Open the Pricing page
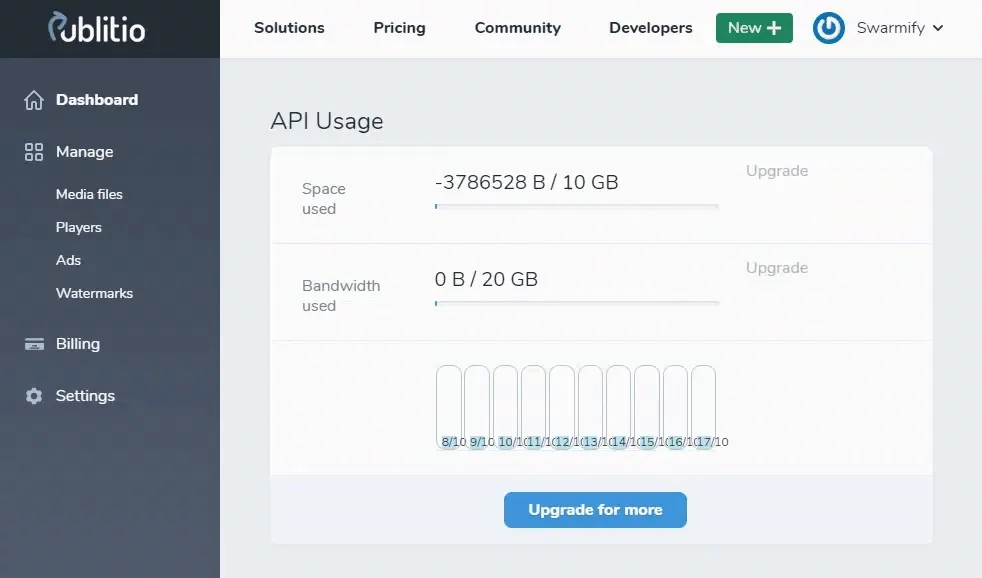982x578 pixels. 399,28
